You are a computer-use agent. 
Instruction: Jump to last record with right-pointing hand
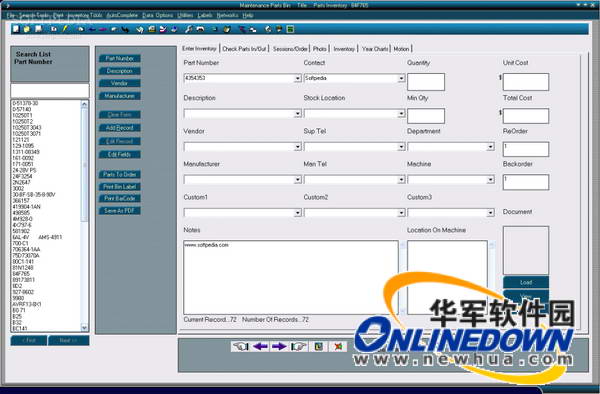pyautogui.click(x=298, y=346)
